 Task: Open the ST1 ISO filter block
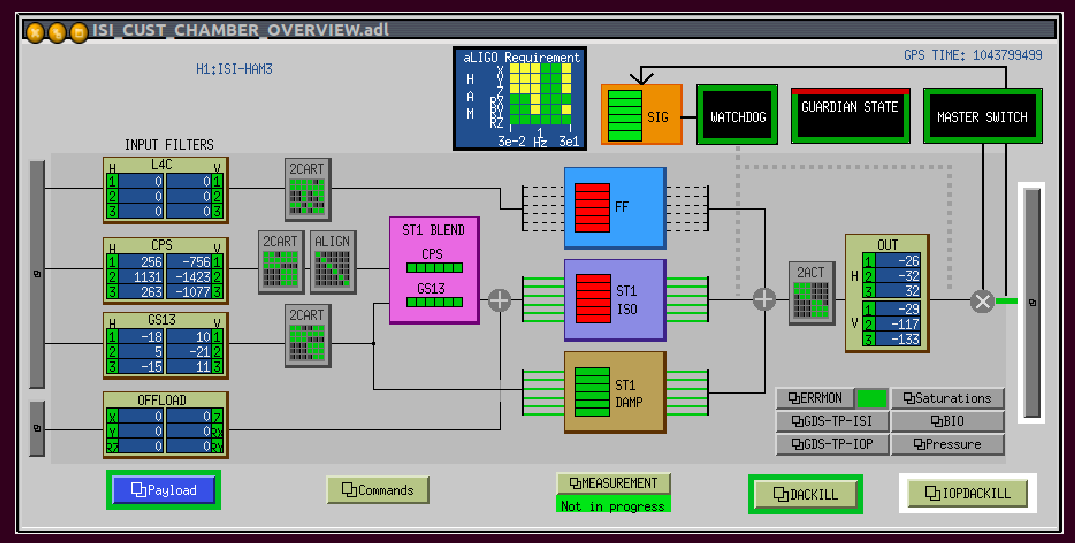tap(614, 300)
